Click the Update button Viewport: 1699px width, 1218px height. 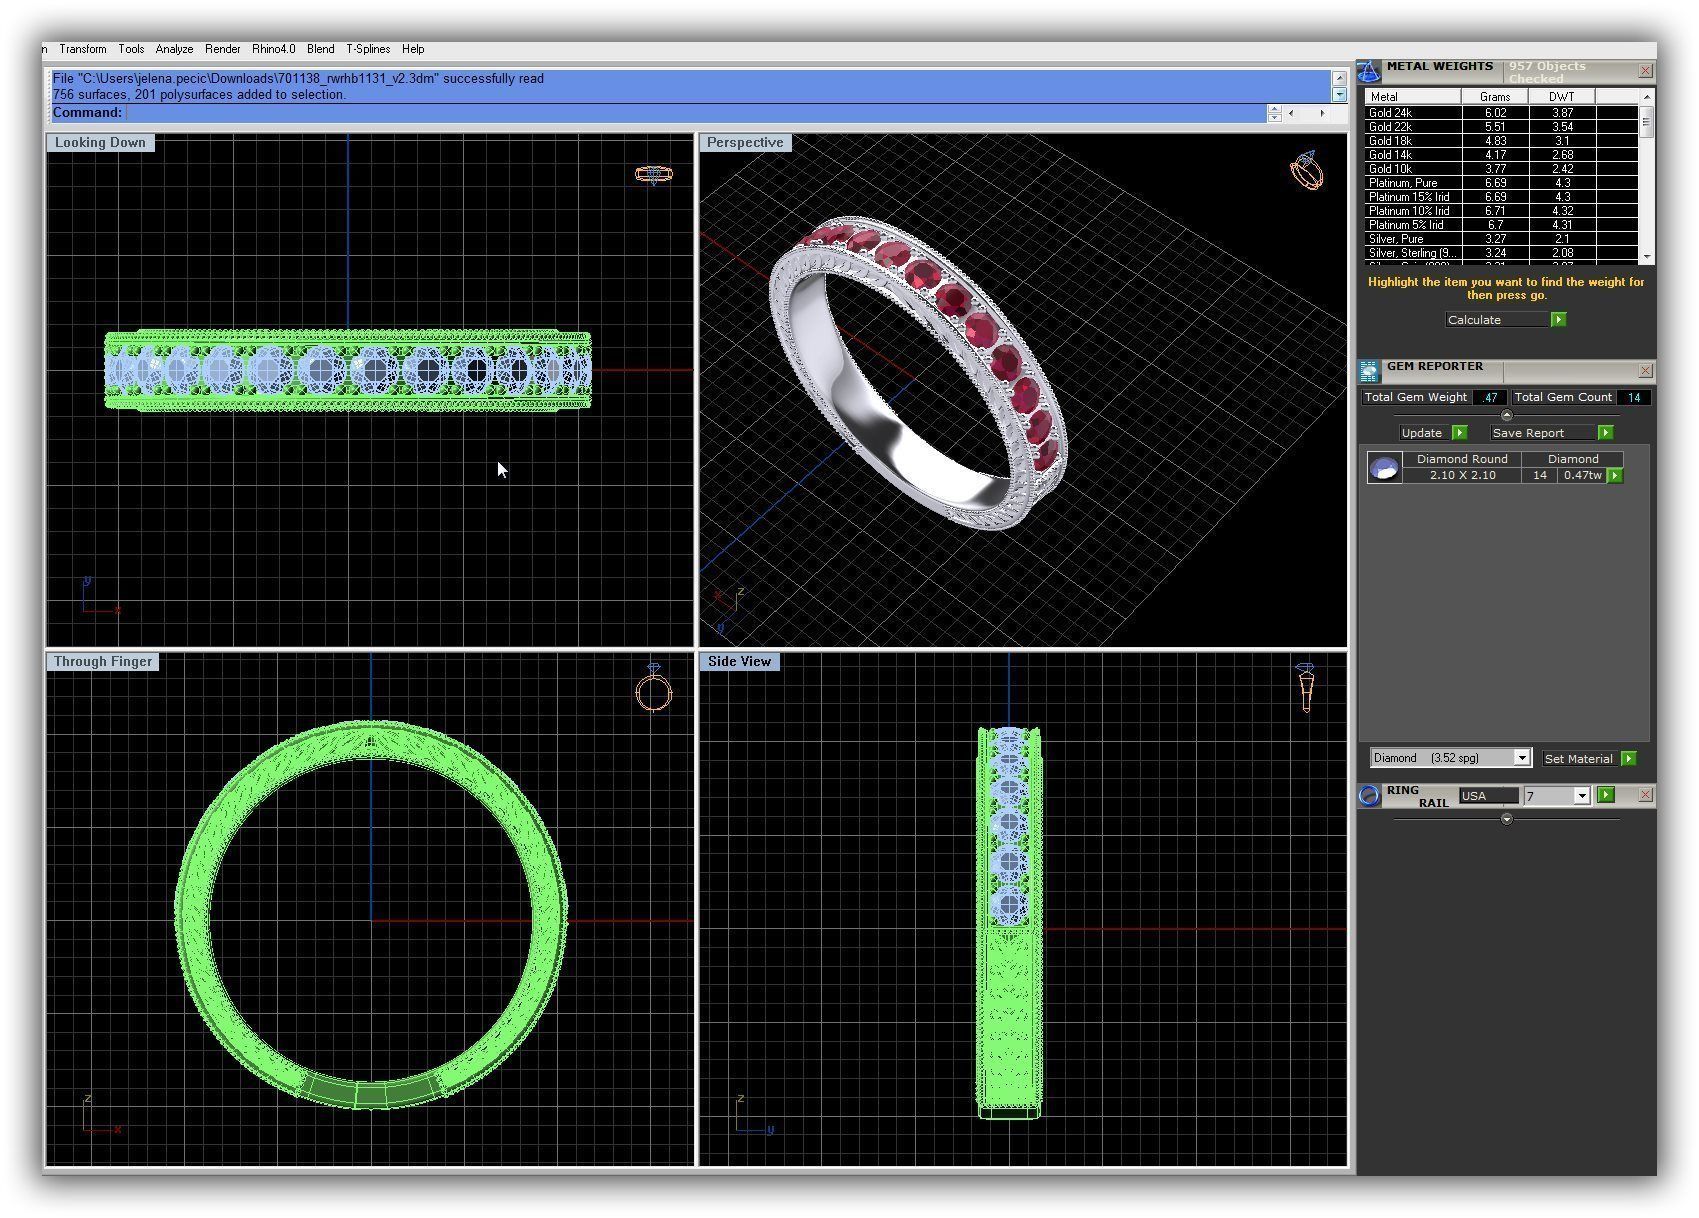click(x=1424, y=433)
